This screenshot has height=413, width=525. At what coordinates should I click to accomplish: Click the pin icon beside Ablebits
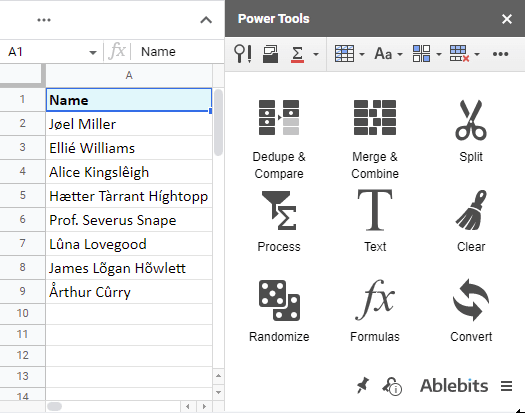[363, 386]
